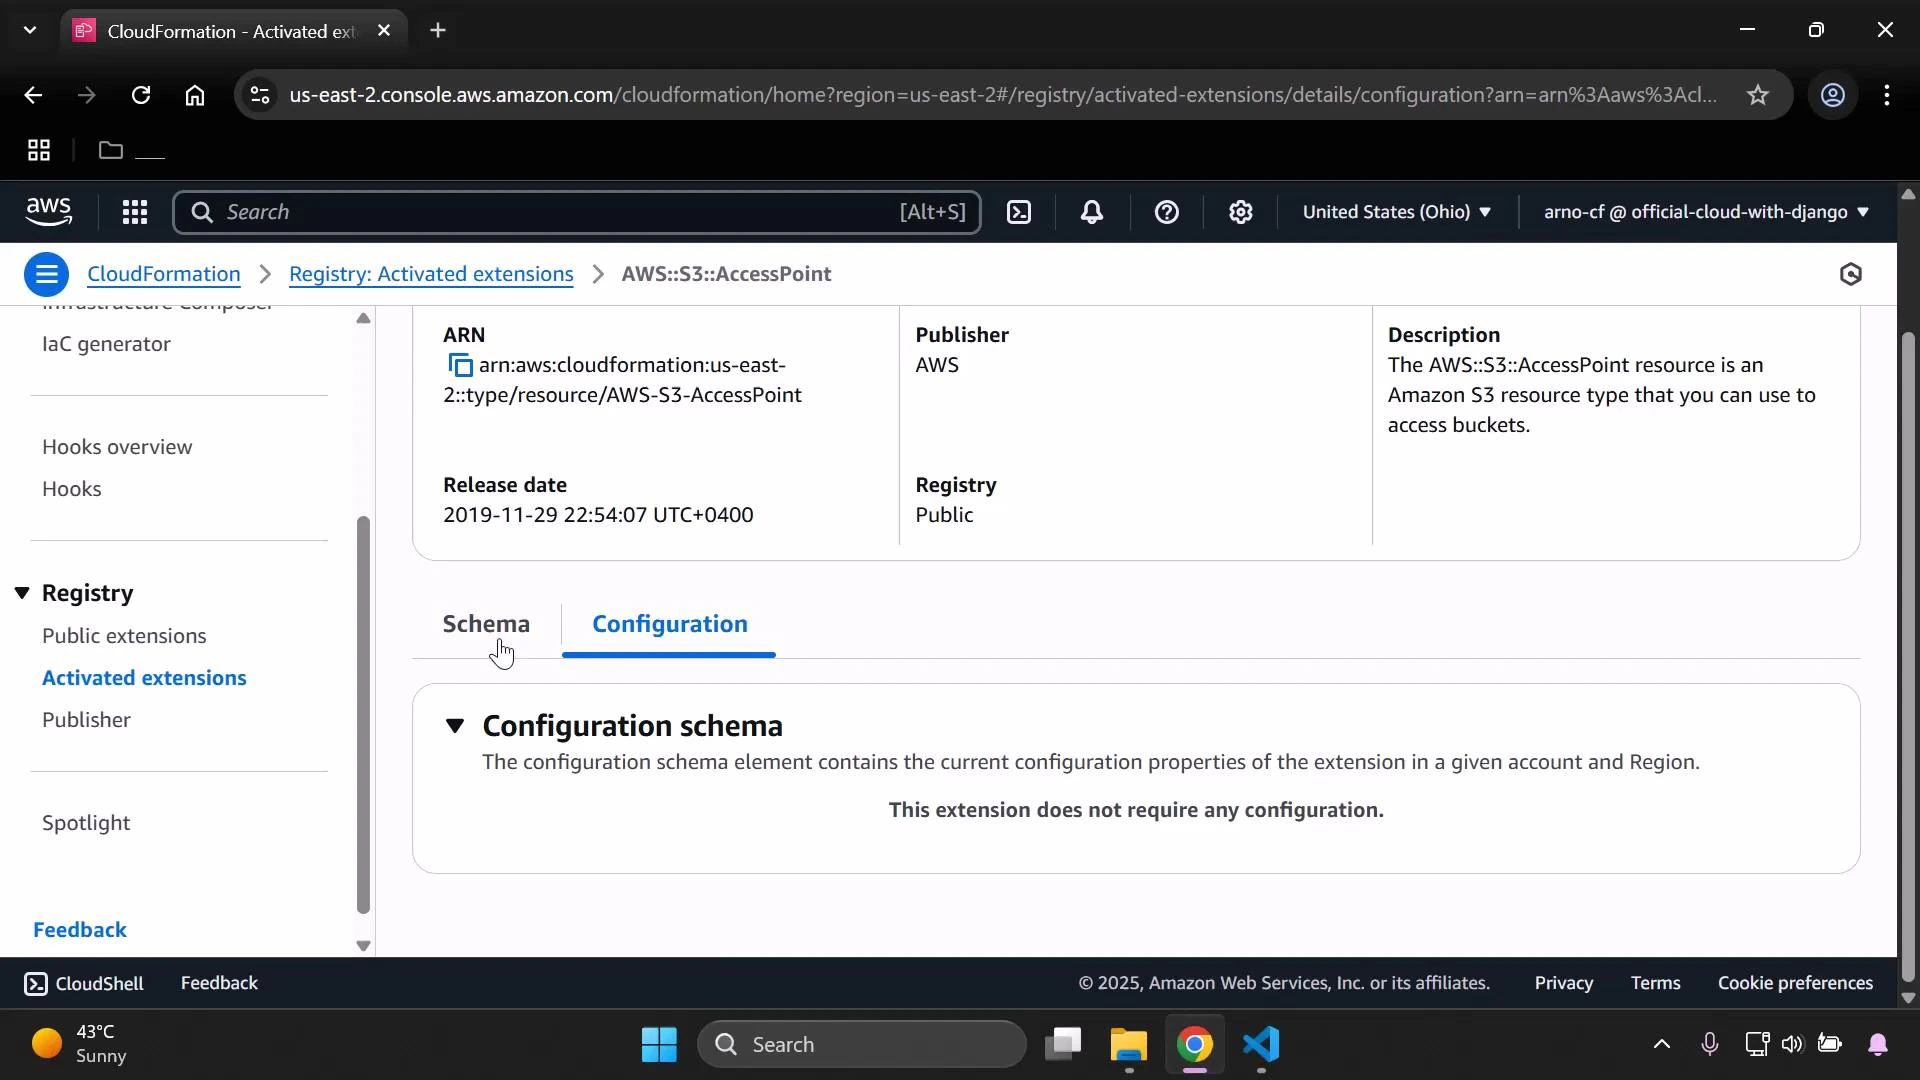Screen dimensions: 1920x1080
Task: Toggle the CloudFormation navigation sidebar open
Action: point(45,273)
